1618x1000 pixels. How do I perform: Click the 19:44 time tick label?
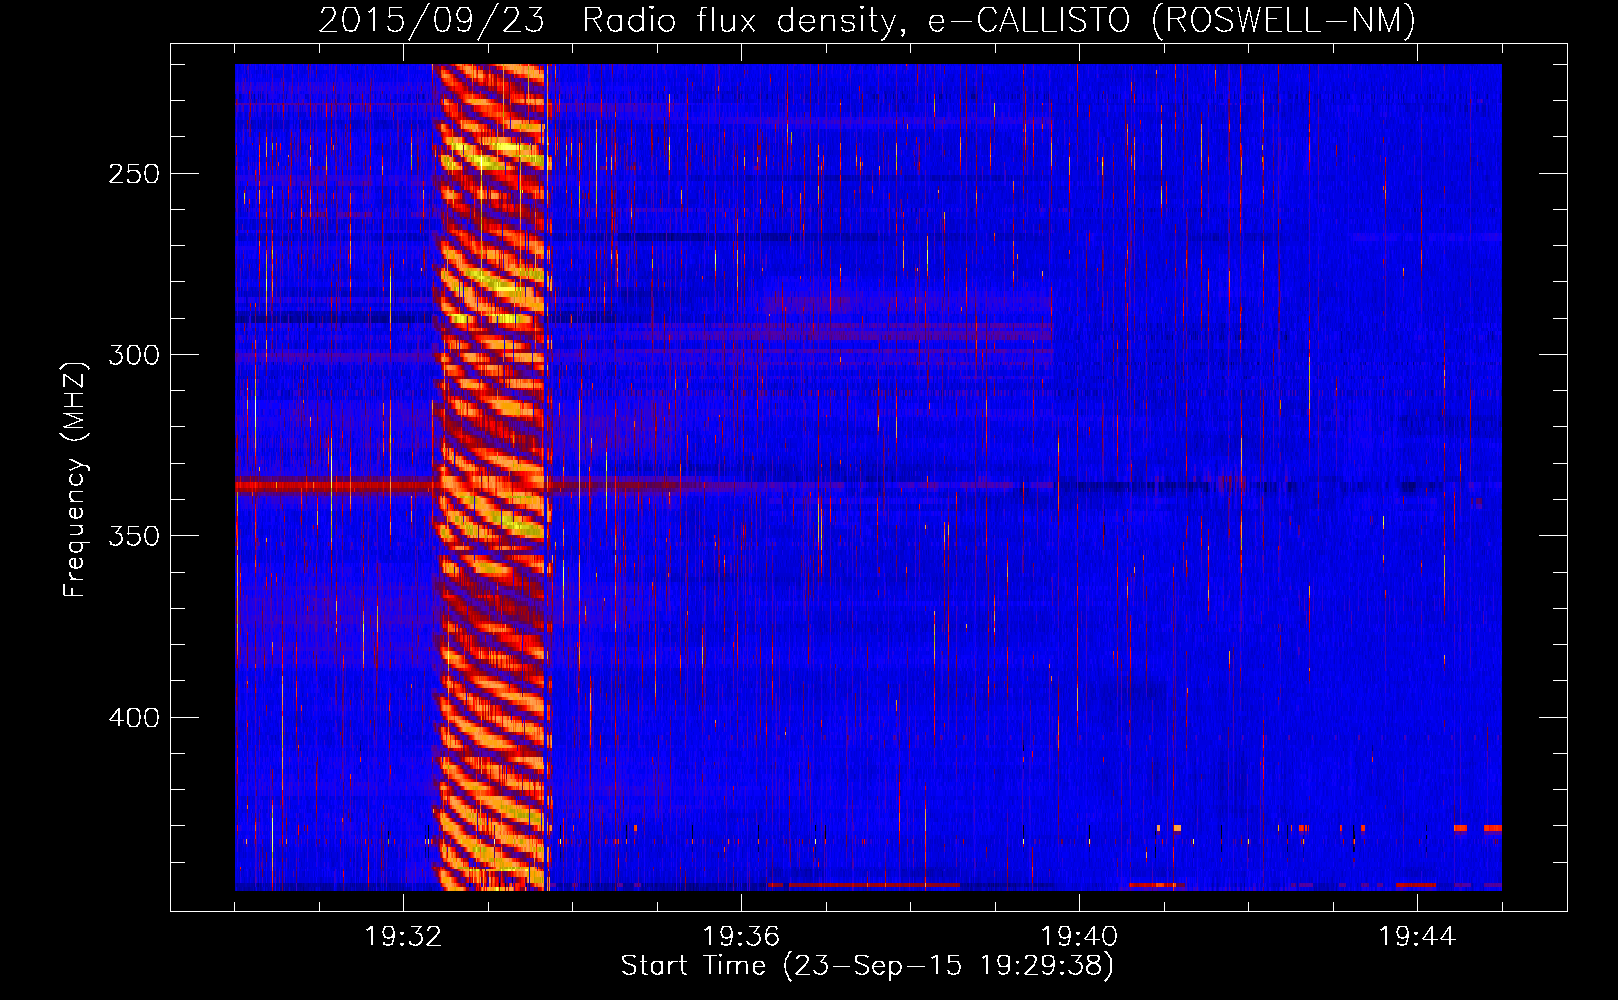1417,937
